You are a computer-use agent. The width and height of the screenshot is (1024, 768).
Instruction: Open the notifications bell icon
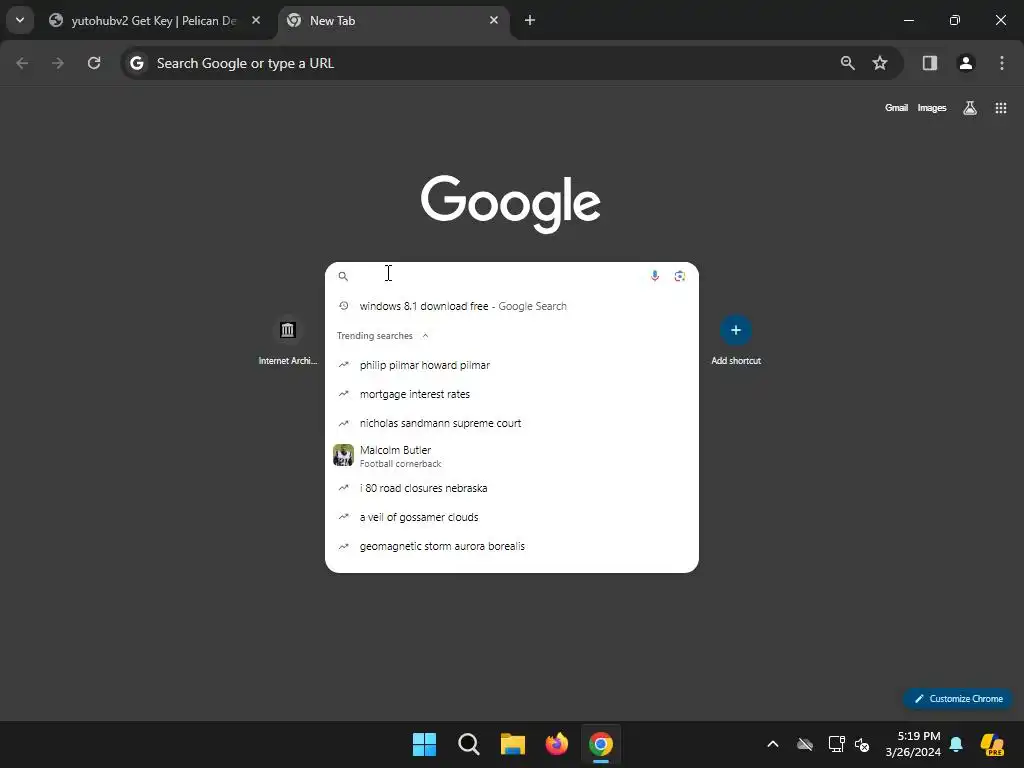click(x=956, y=744)
